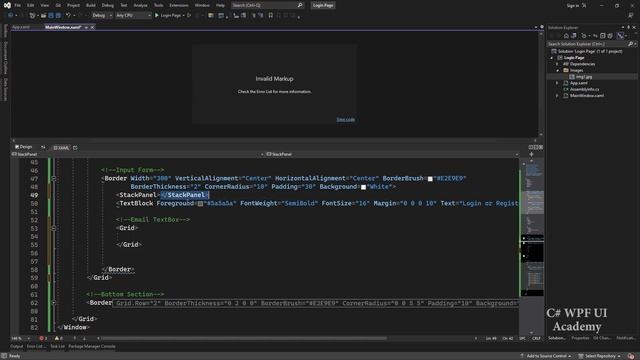Screen dimensions: 640x360
Task: Click the White Background color swatch
Action: [x=363, y=187]
